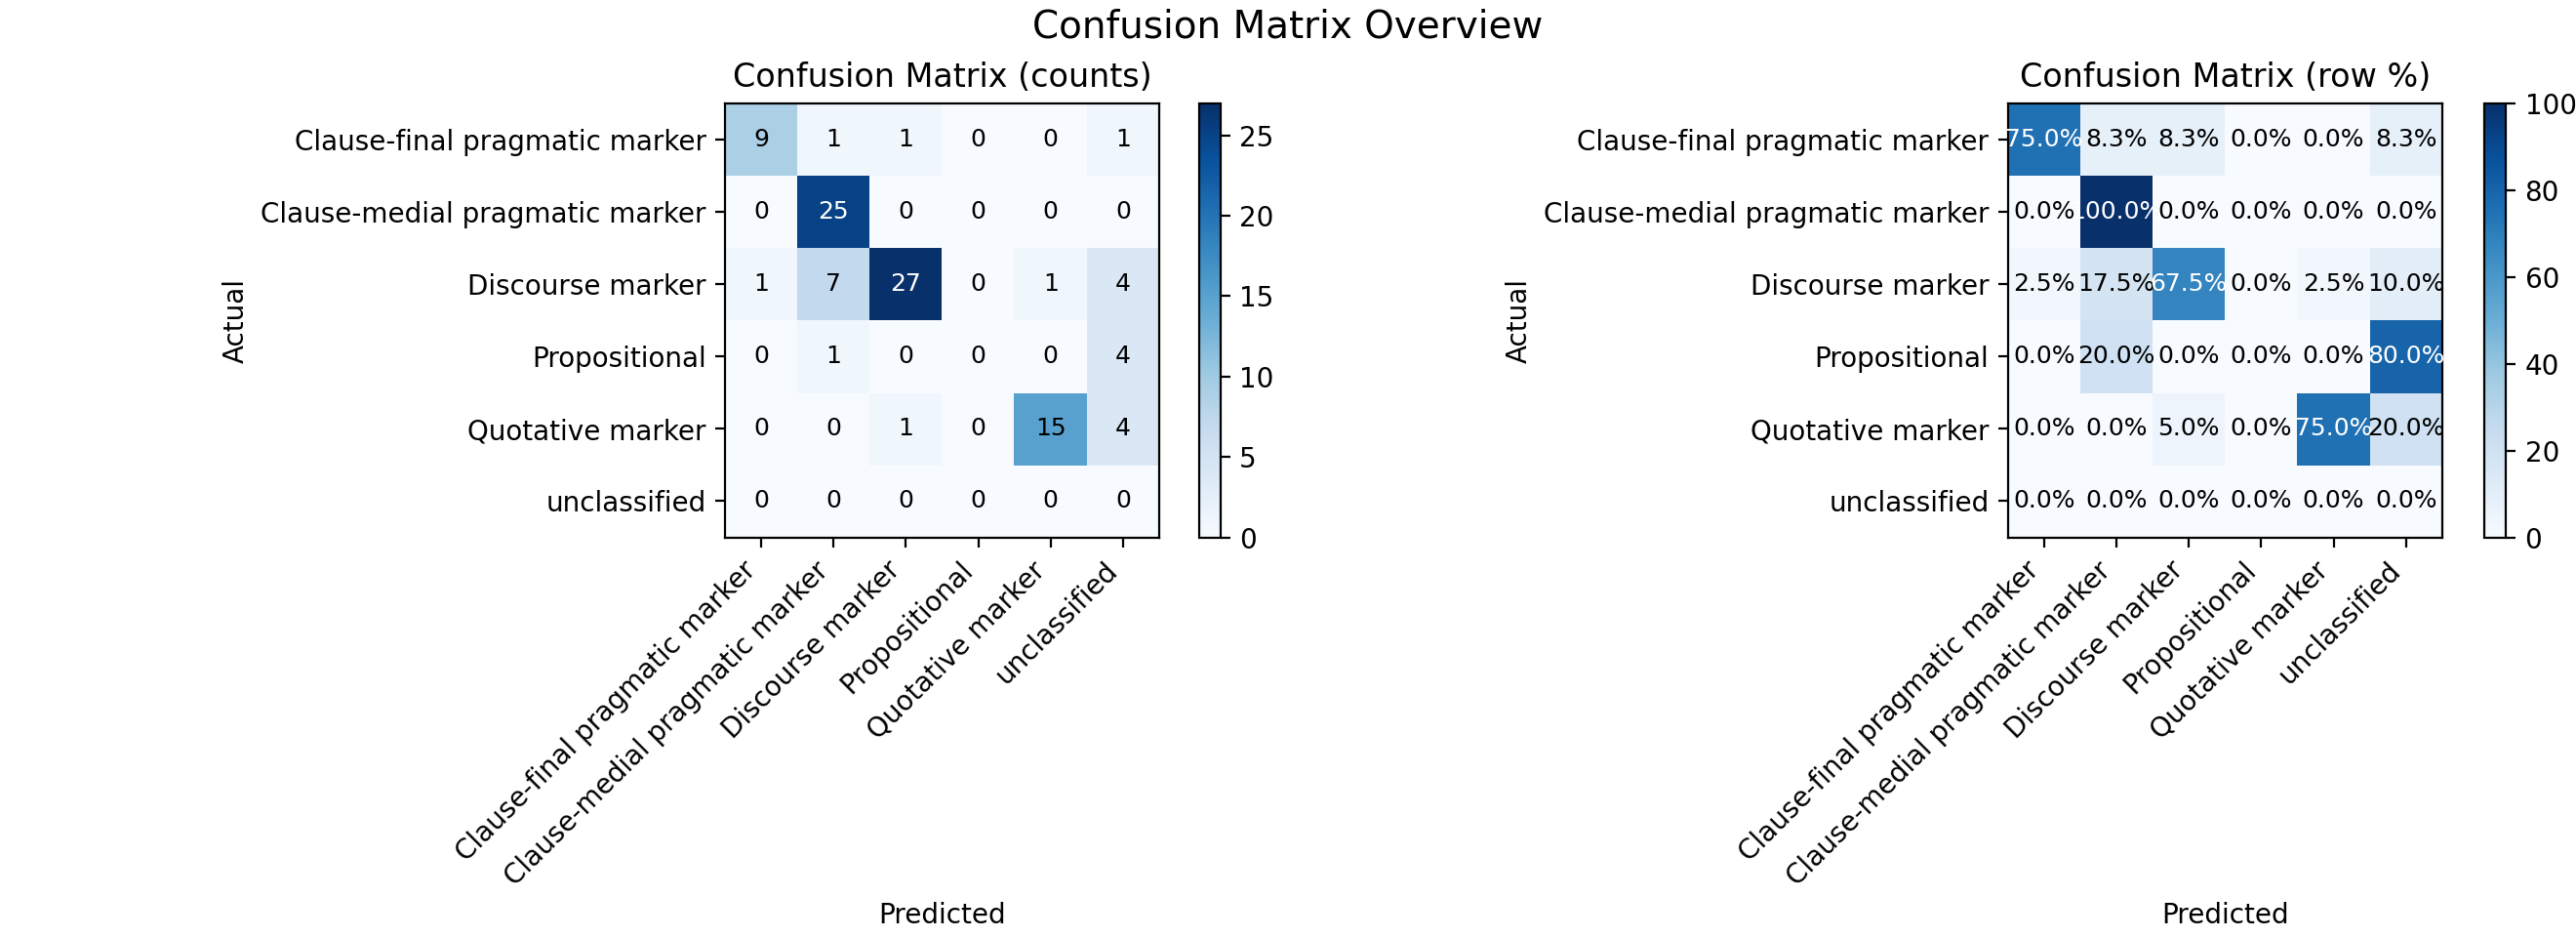This screenshot has height=937, width=2576.
Task: Click the 'Clause-medial pragmatic marker' counts row label
Action: point(483,213)
